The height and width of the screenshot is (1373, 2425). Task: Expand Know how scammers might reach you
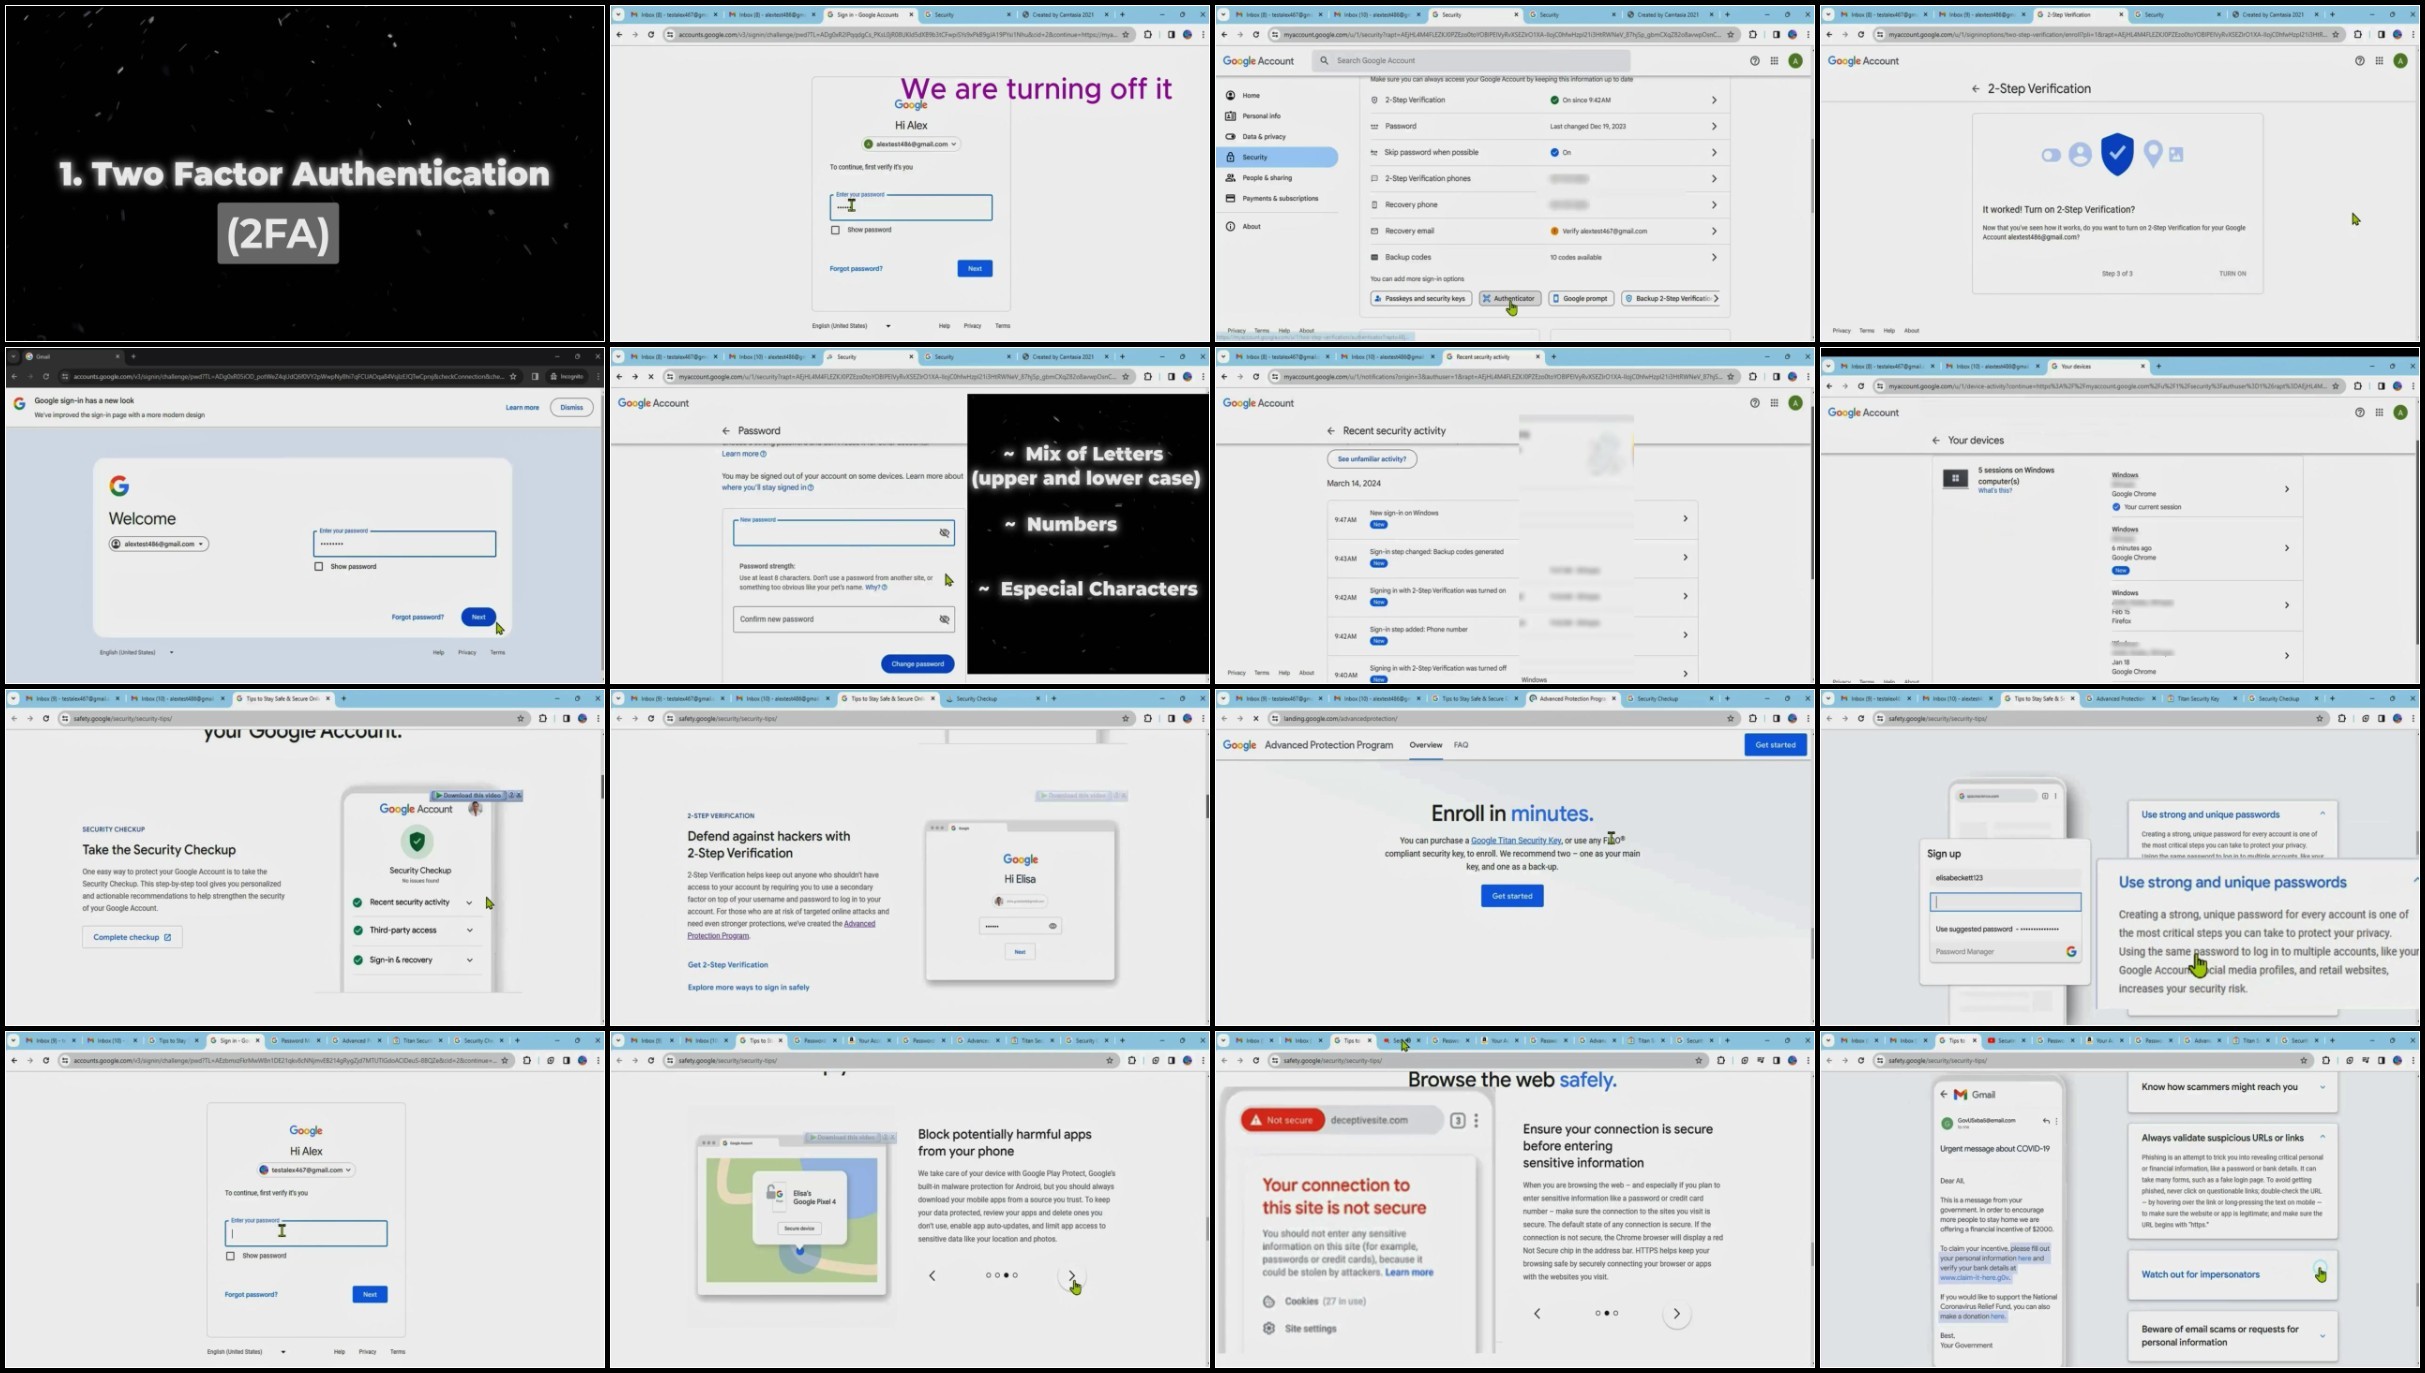(2233, 1088)
